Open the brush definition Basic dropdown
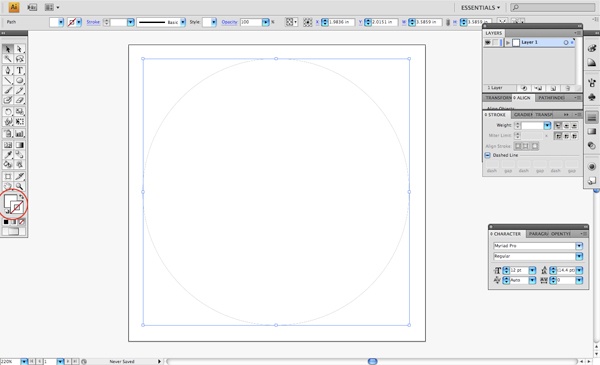Image resolution: width=600 pixels, height=365 pixels. 183,22
